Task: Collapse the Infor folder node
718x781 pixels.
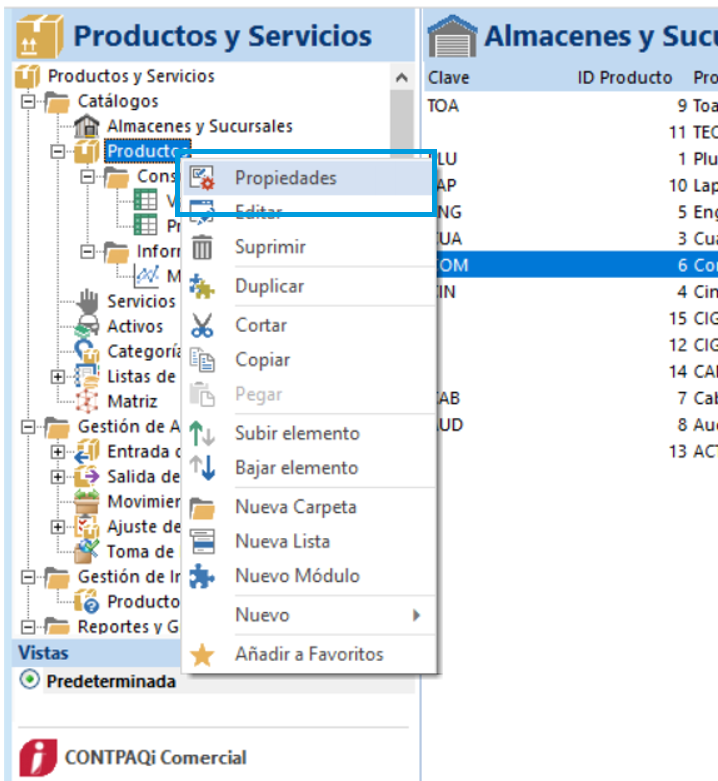Action: point(88,252)
